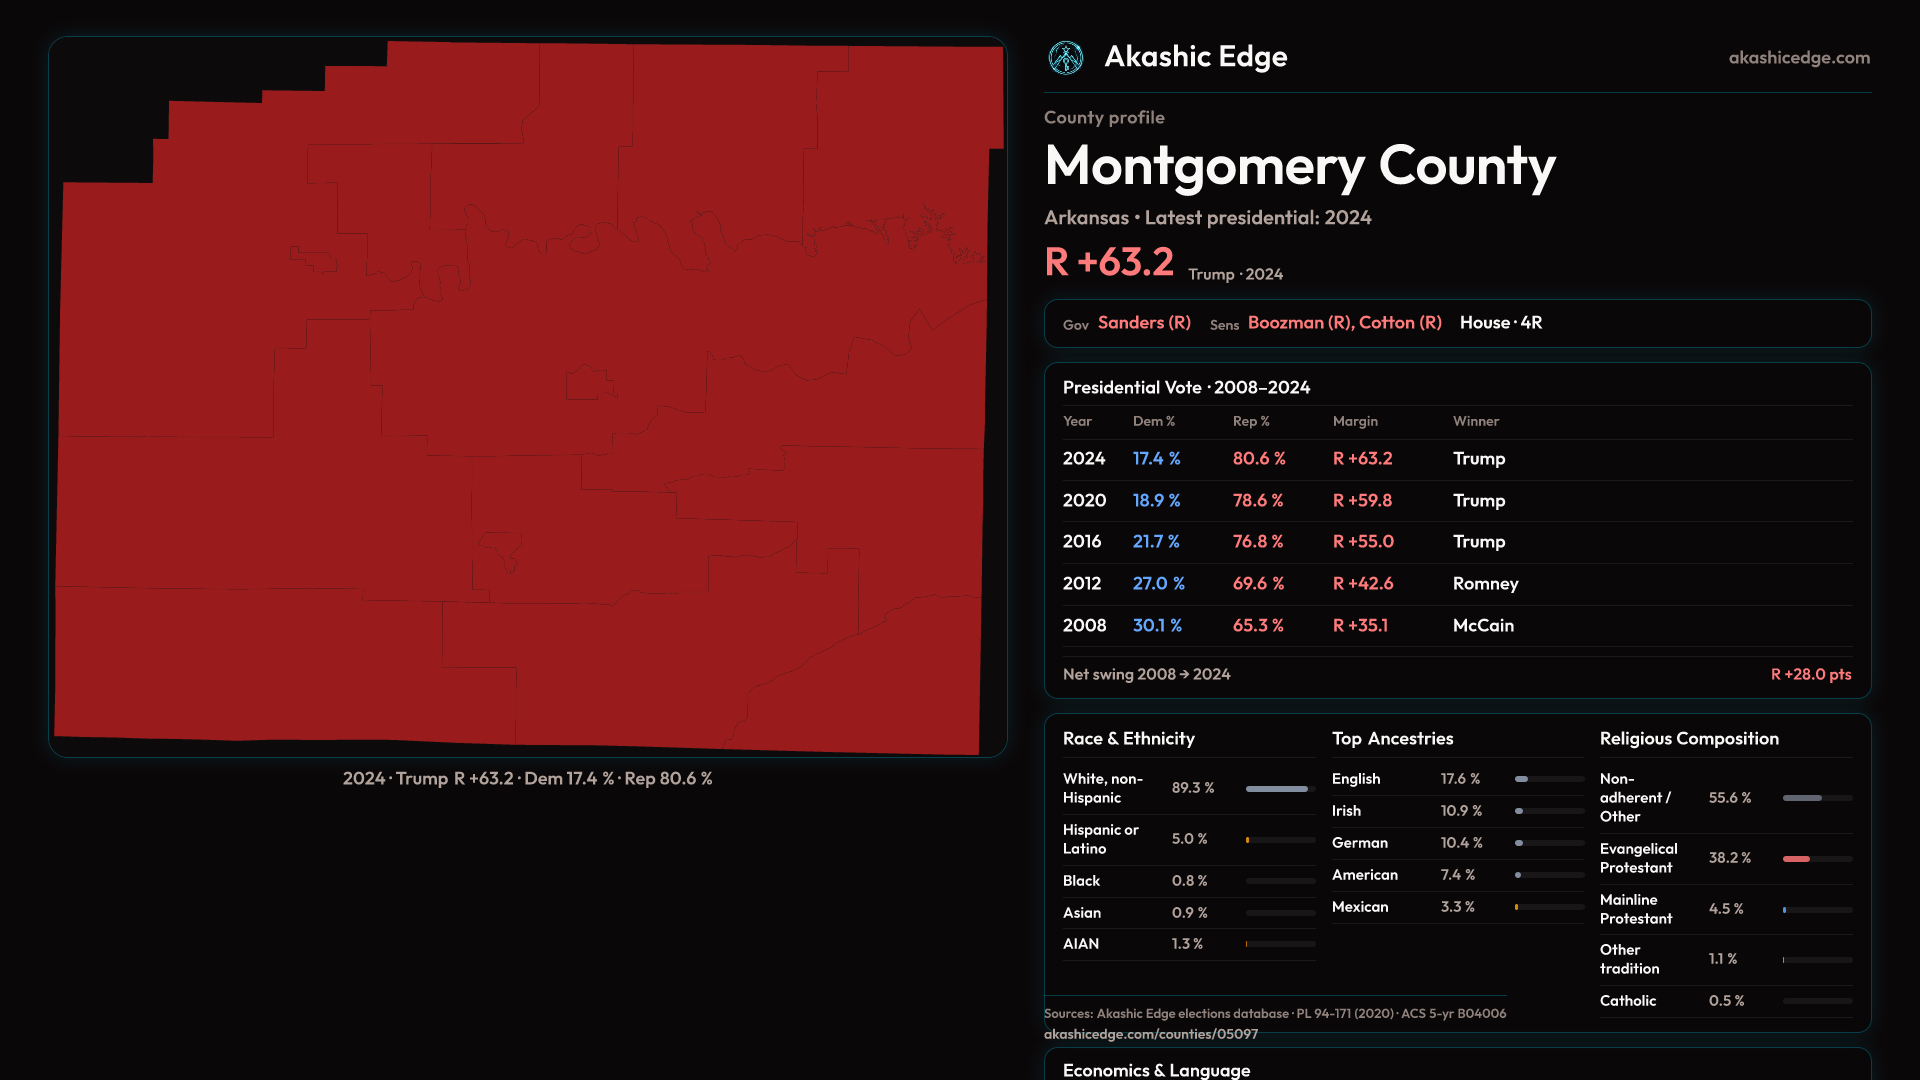1920x1080 pixels.
Task: Open the akashicedge.com link in header
Action: (x=1799, y=58)
